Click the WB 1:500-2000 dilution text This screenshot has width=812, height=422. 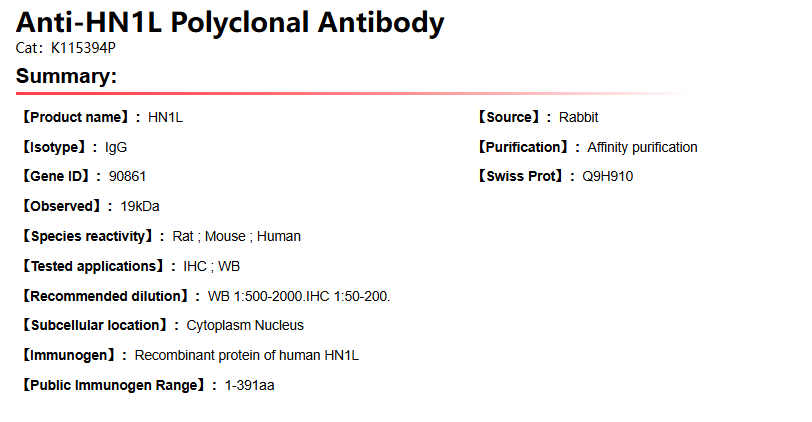coord(255,296)
